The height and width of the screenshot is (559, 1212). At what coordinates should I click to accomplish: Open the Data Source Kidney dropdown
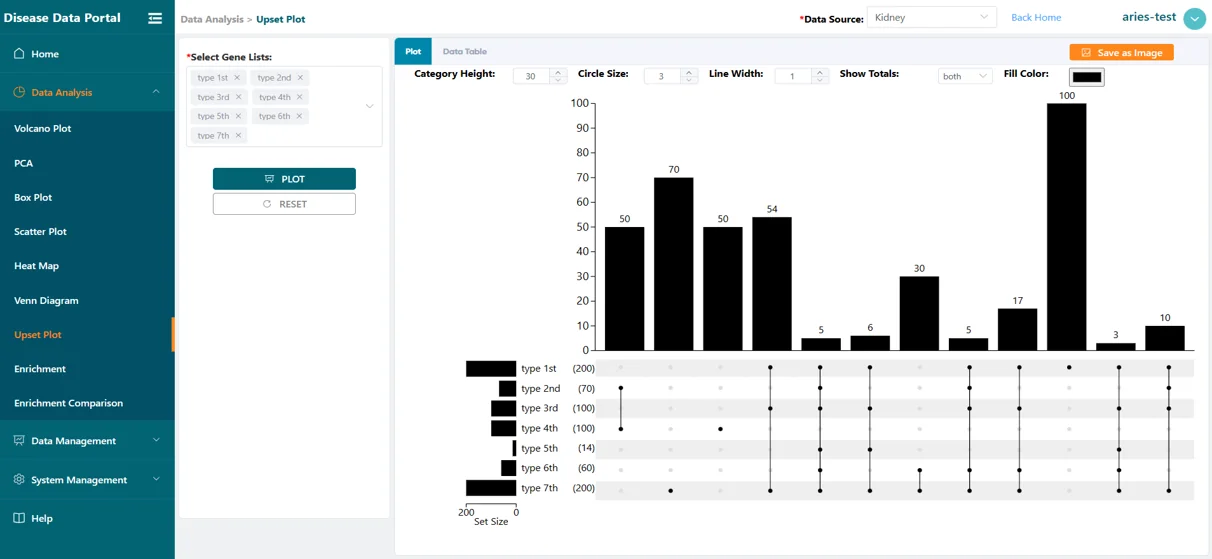[x=931, y=17]
